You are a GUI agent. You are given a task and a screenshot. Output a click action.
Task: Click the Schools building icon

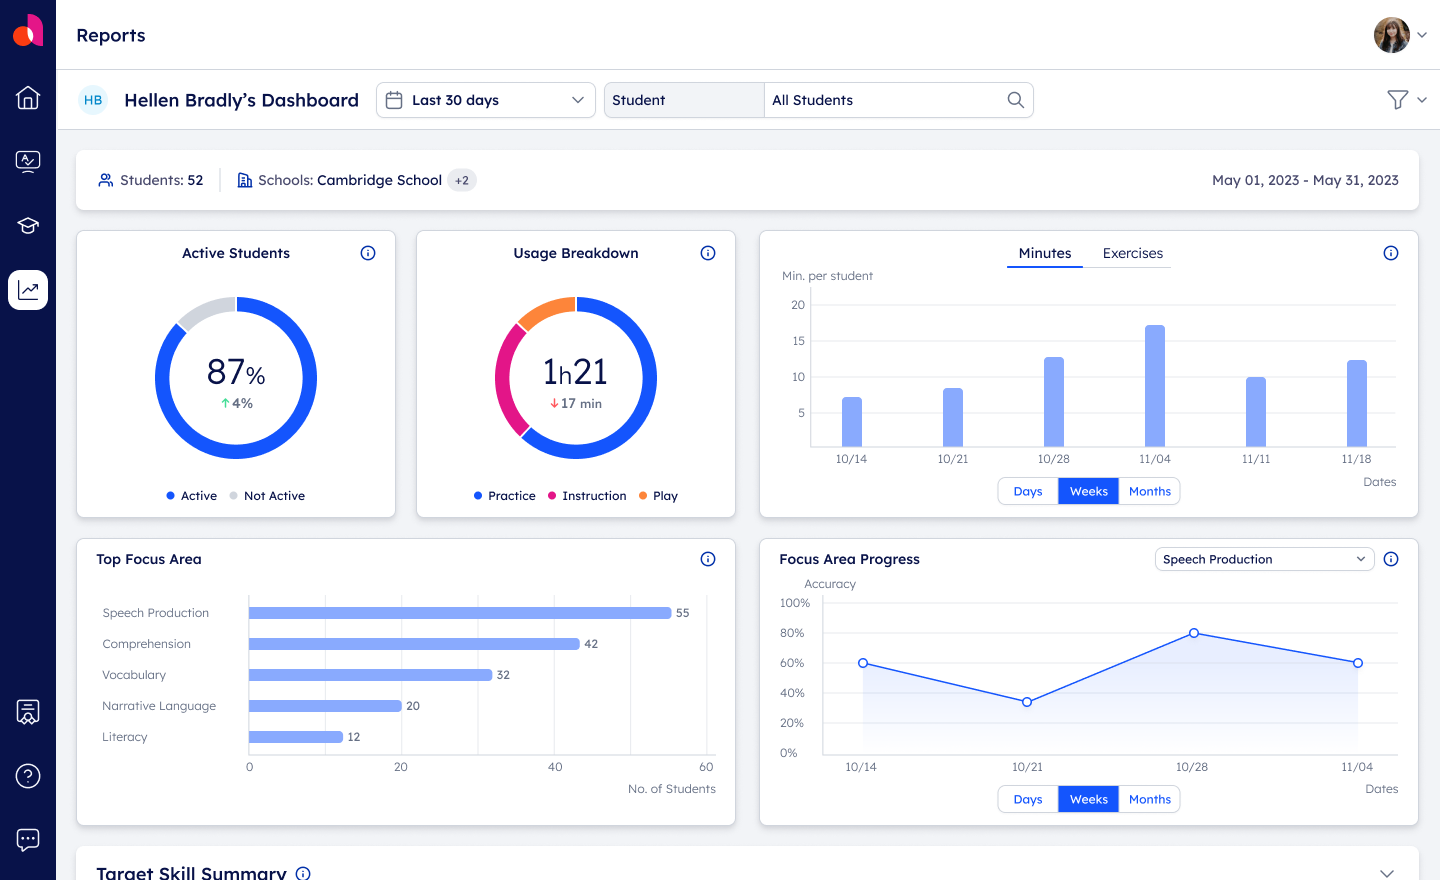pos(245,180)
